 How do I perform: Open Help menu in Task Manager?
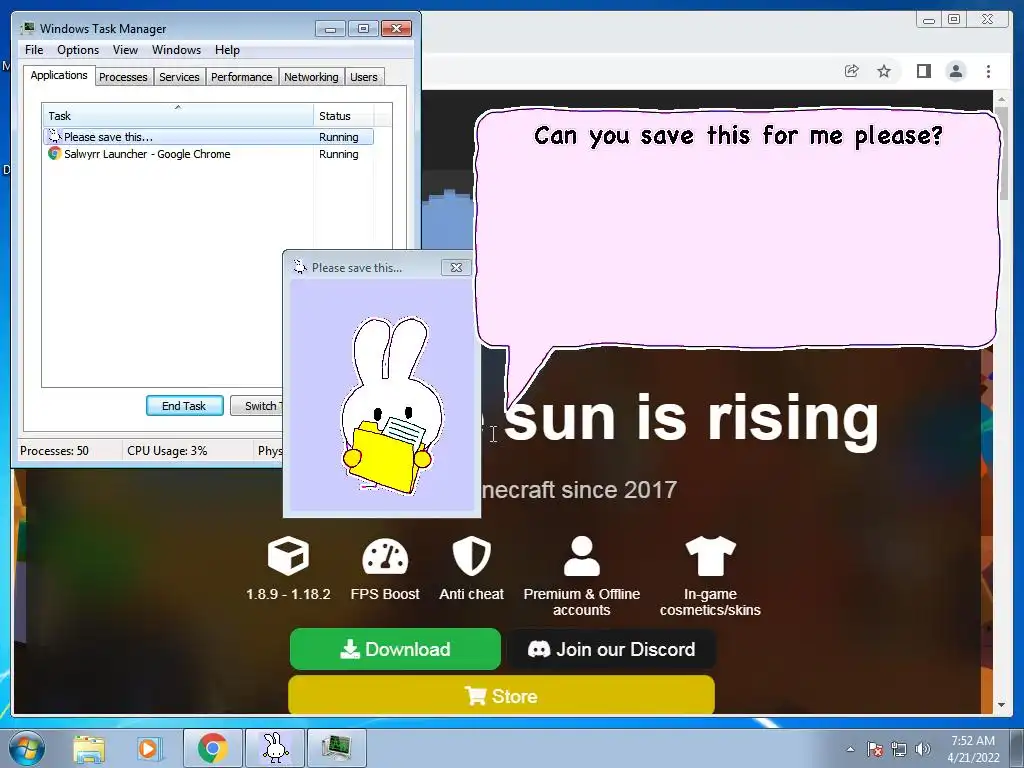coord(227,50)
